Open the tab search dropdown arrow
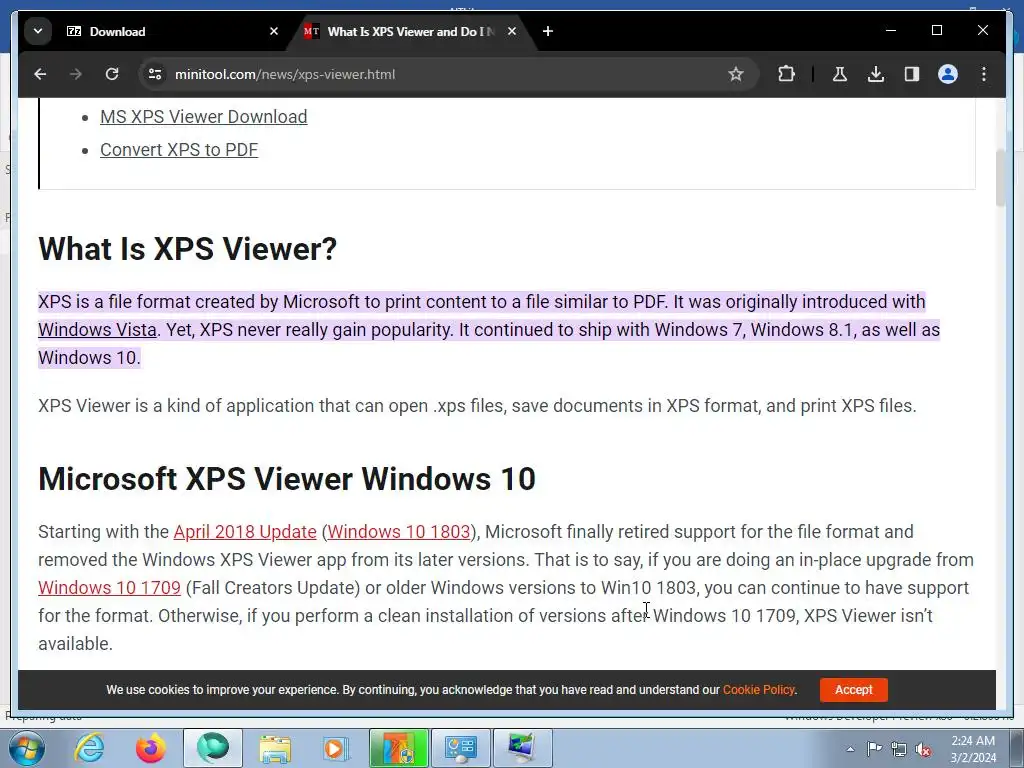The width and height of the screenshot is (1024, 768). 38,31
